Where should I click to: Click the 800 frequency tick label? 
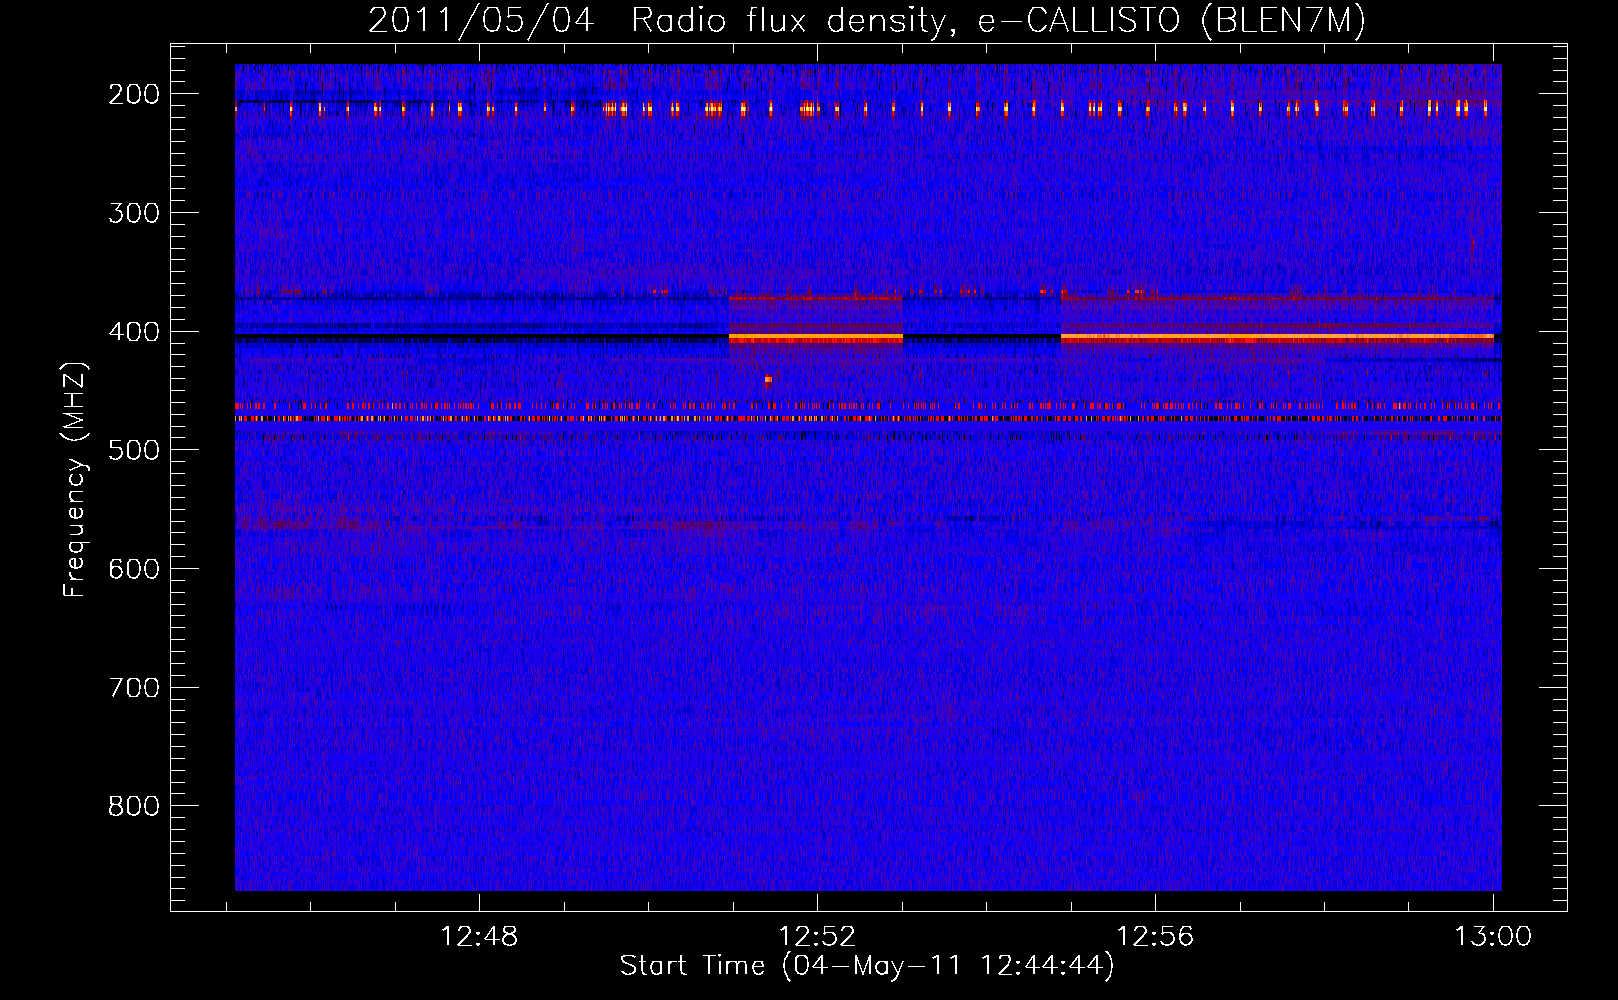(134, 806)
